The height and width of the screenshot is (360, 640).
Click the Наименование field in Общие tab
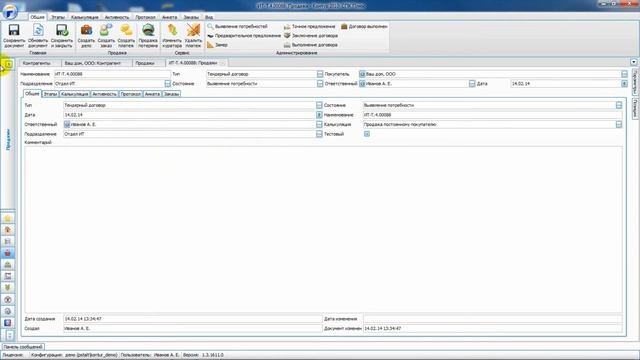(493, 115)
